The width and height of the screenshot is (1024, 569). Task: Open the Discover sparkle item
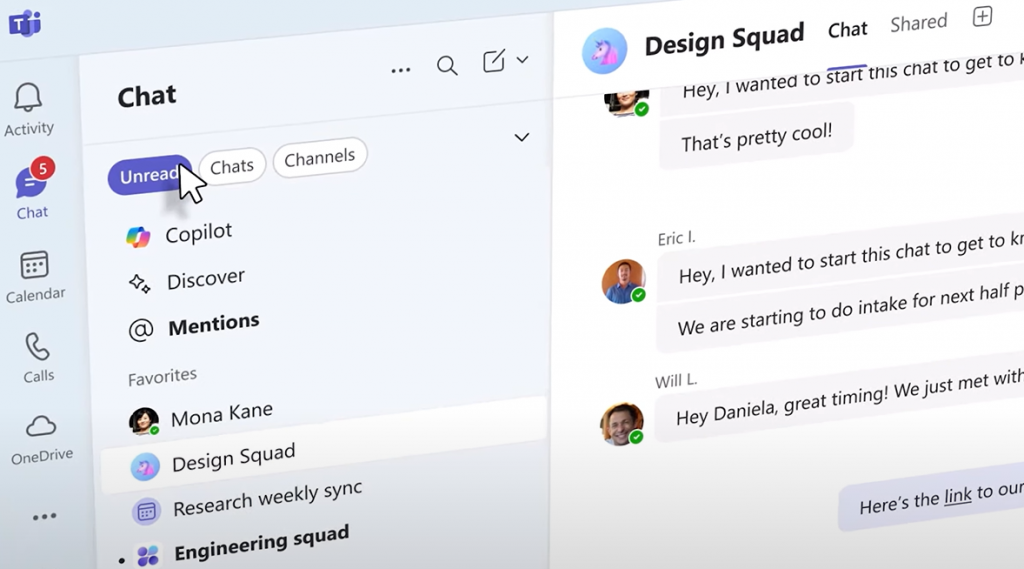(x=186, y=280)
